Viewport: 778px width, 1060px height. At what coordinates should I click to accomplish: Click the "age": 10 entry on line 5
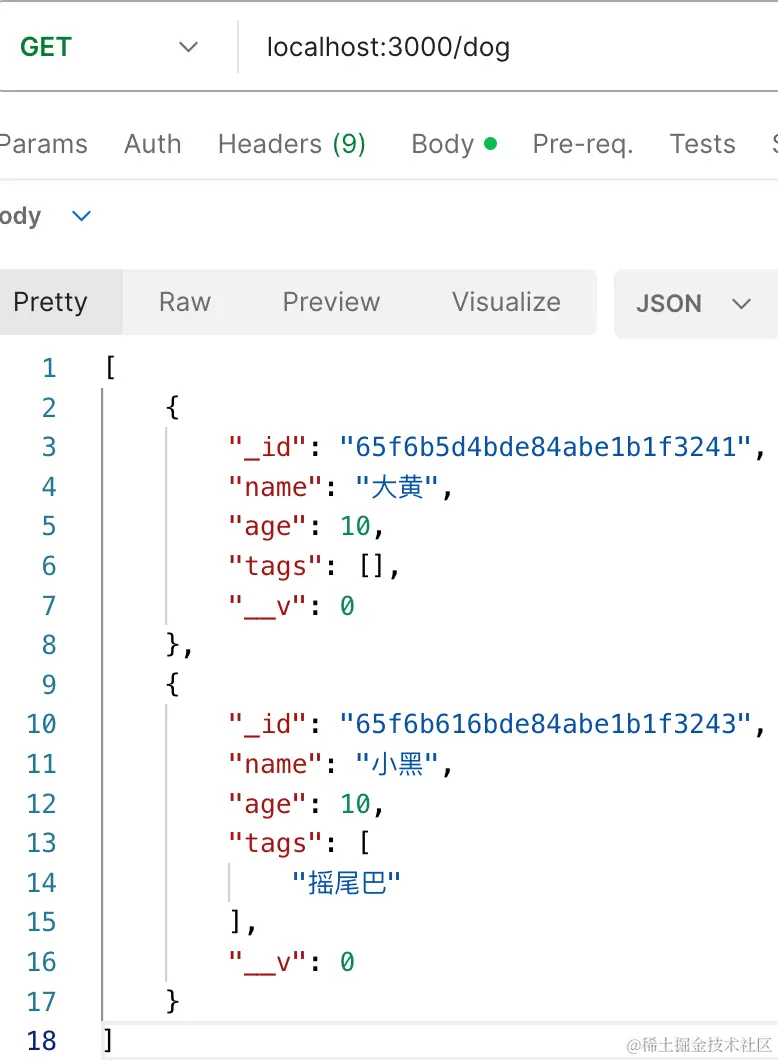pos(306,526)
